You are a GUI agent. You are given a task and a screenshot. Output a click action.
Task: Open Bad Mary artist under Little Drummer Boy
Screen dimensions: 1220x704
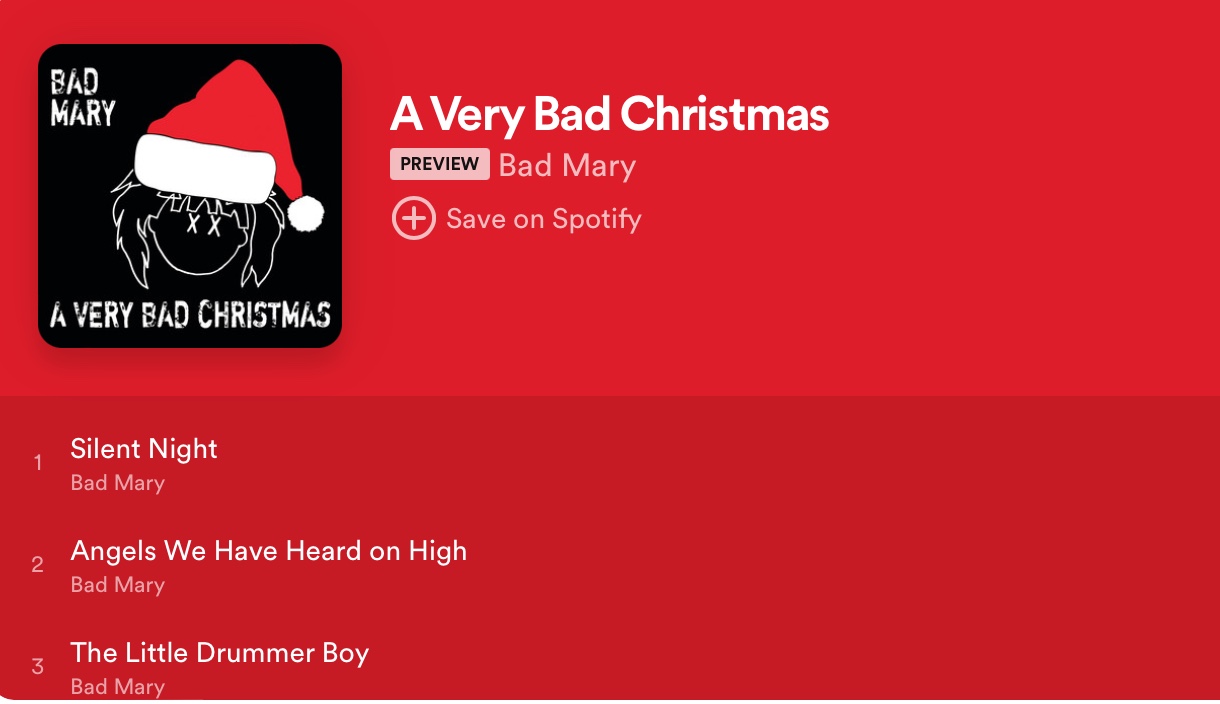point(117,687)
